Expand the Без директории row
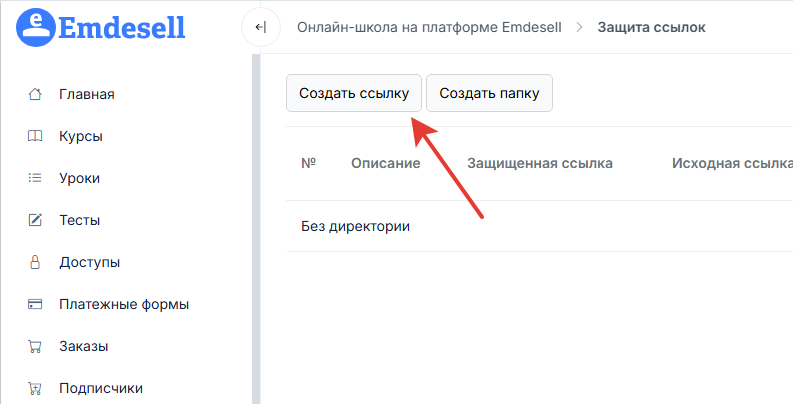The image size is (793, 404). point(355,226)
